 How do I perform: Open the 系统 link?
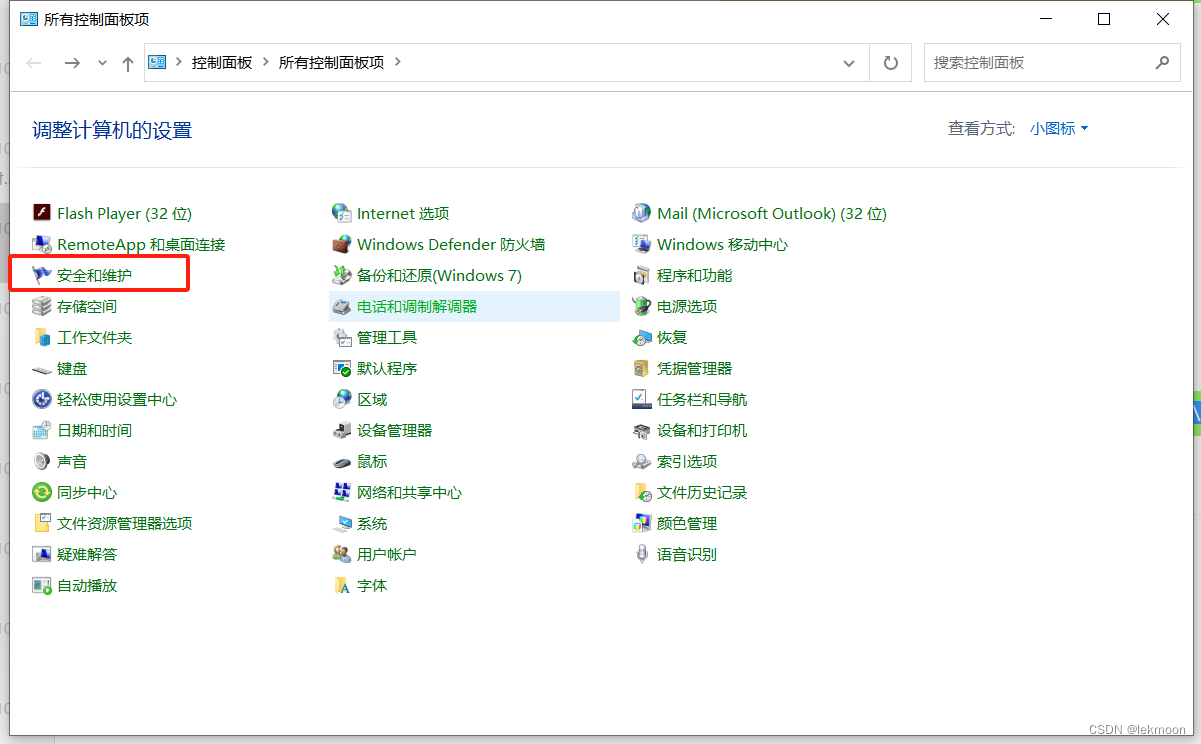tap(372, 523)
